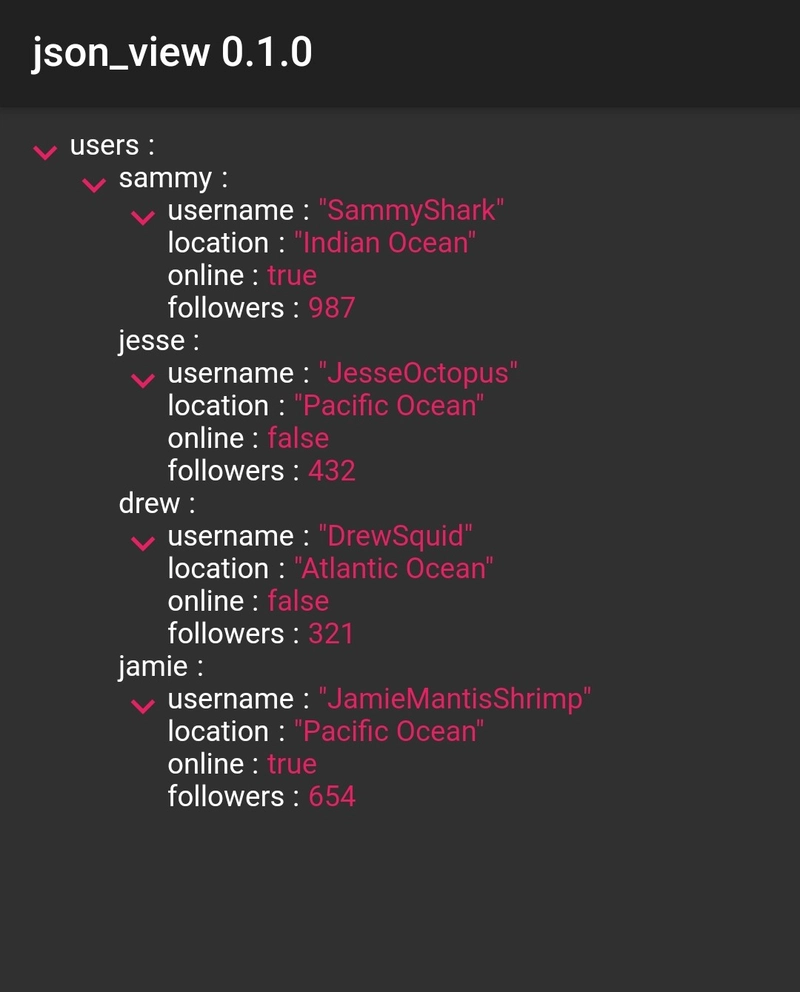Click the json_view 0.1.0 title

click(x=172, y=52)
